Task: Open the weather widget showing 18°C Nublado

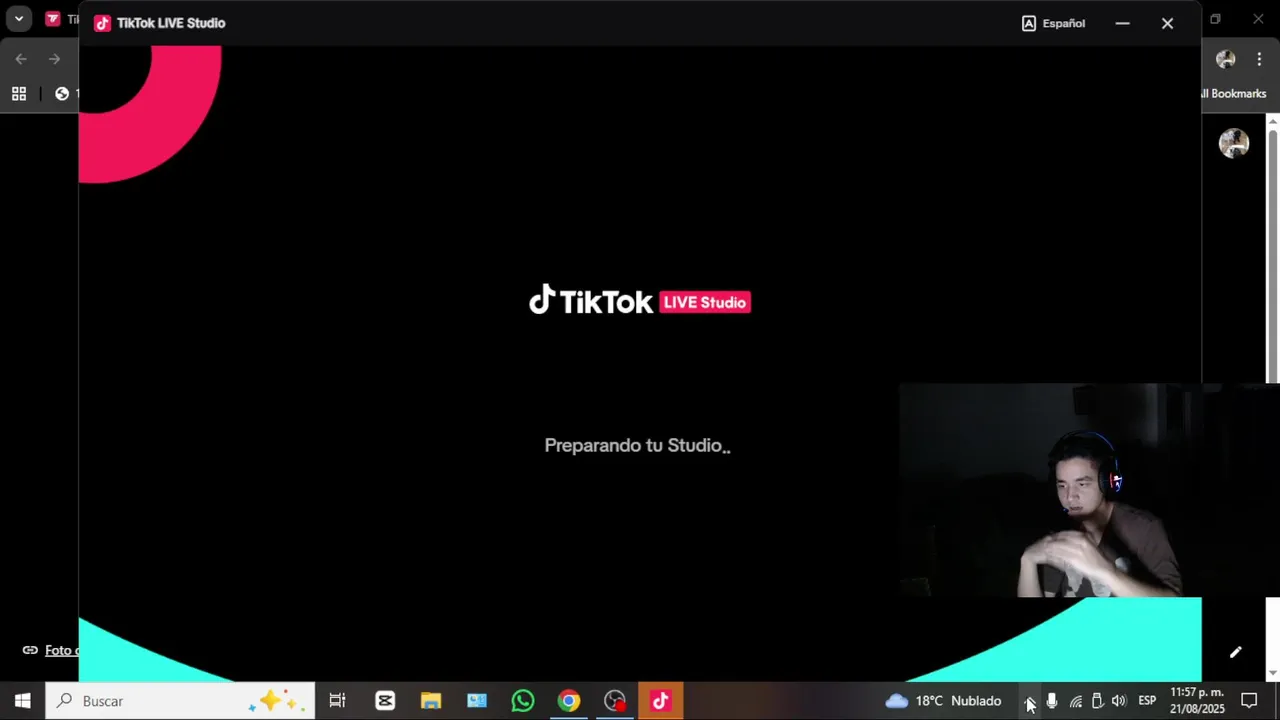Action: coord(944,701)
